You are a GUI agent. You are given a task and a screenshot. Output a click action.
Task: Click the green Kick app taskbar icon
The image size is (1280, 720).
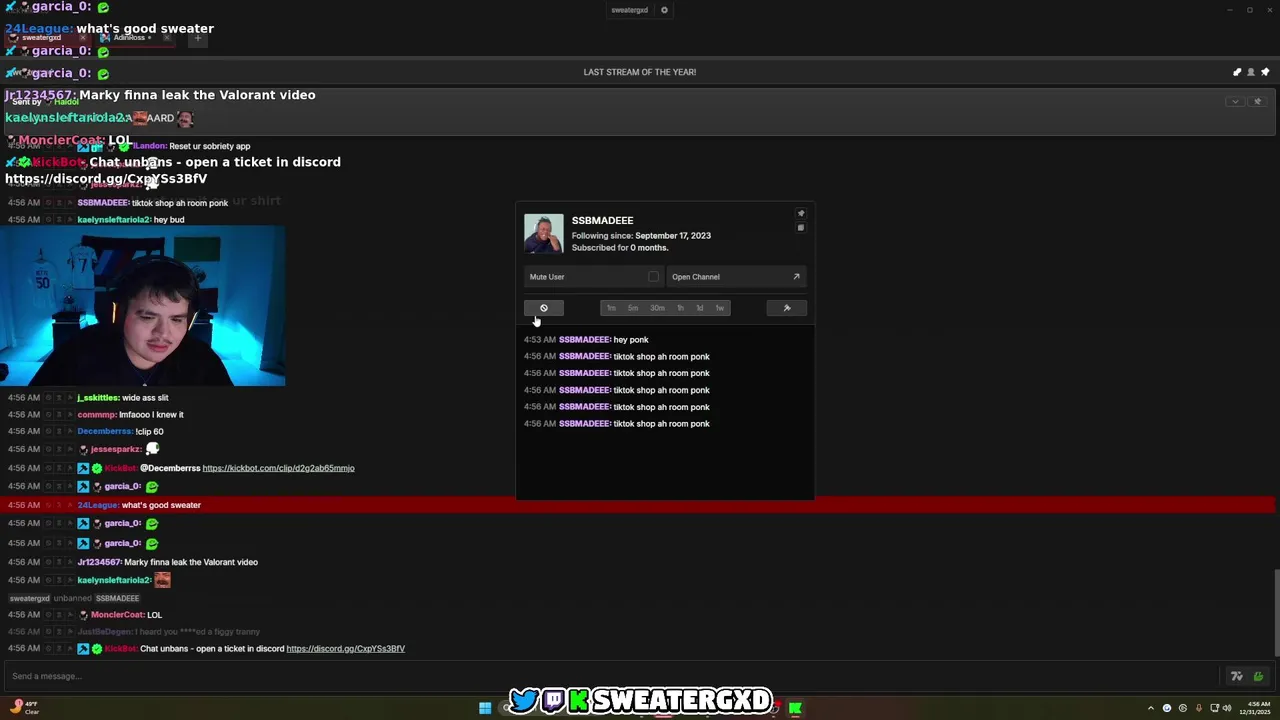point(795,708)
